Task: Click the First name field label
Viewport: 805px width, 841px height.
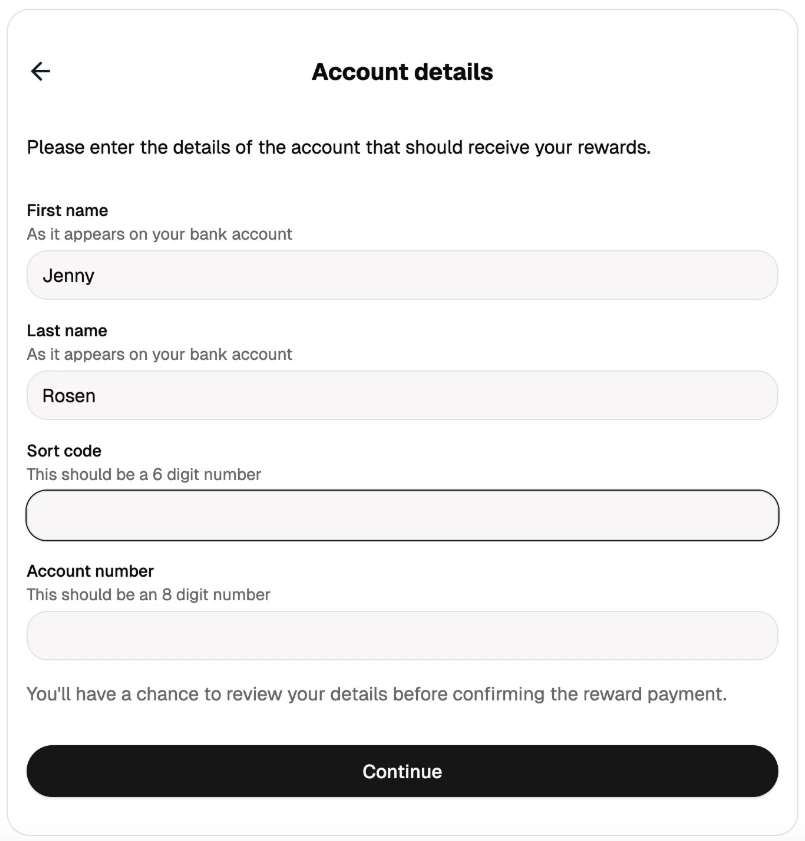Action: click(x=67, y=210)
